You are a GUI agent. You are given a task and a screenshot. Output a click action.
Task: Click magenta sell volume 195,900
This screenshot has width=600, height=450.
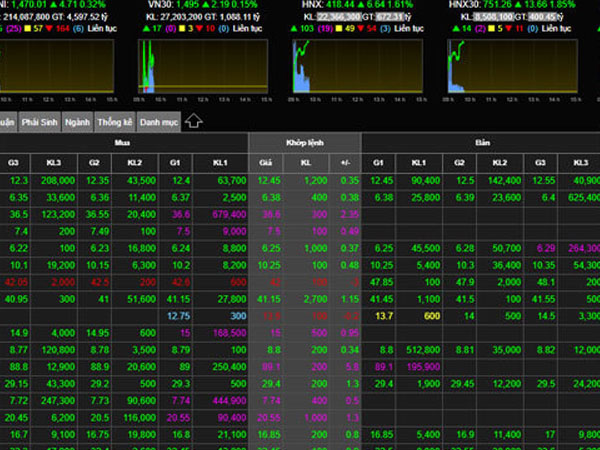click(424, 367)
